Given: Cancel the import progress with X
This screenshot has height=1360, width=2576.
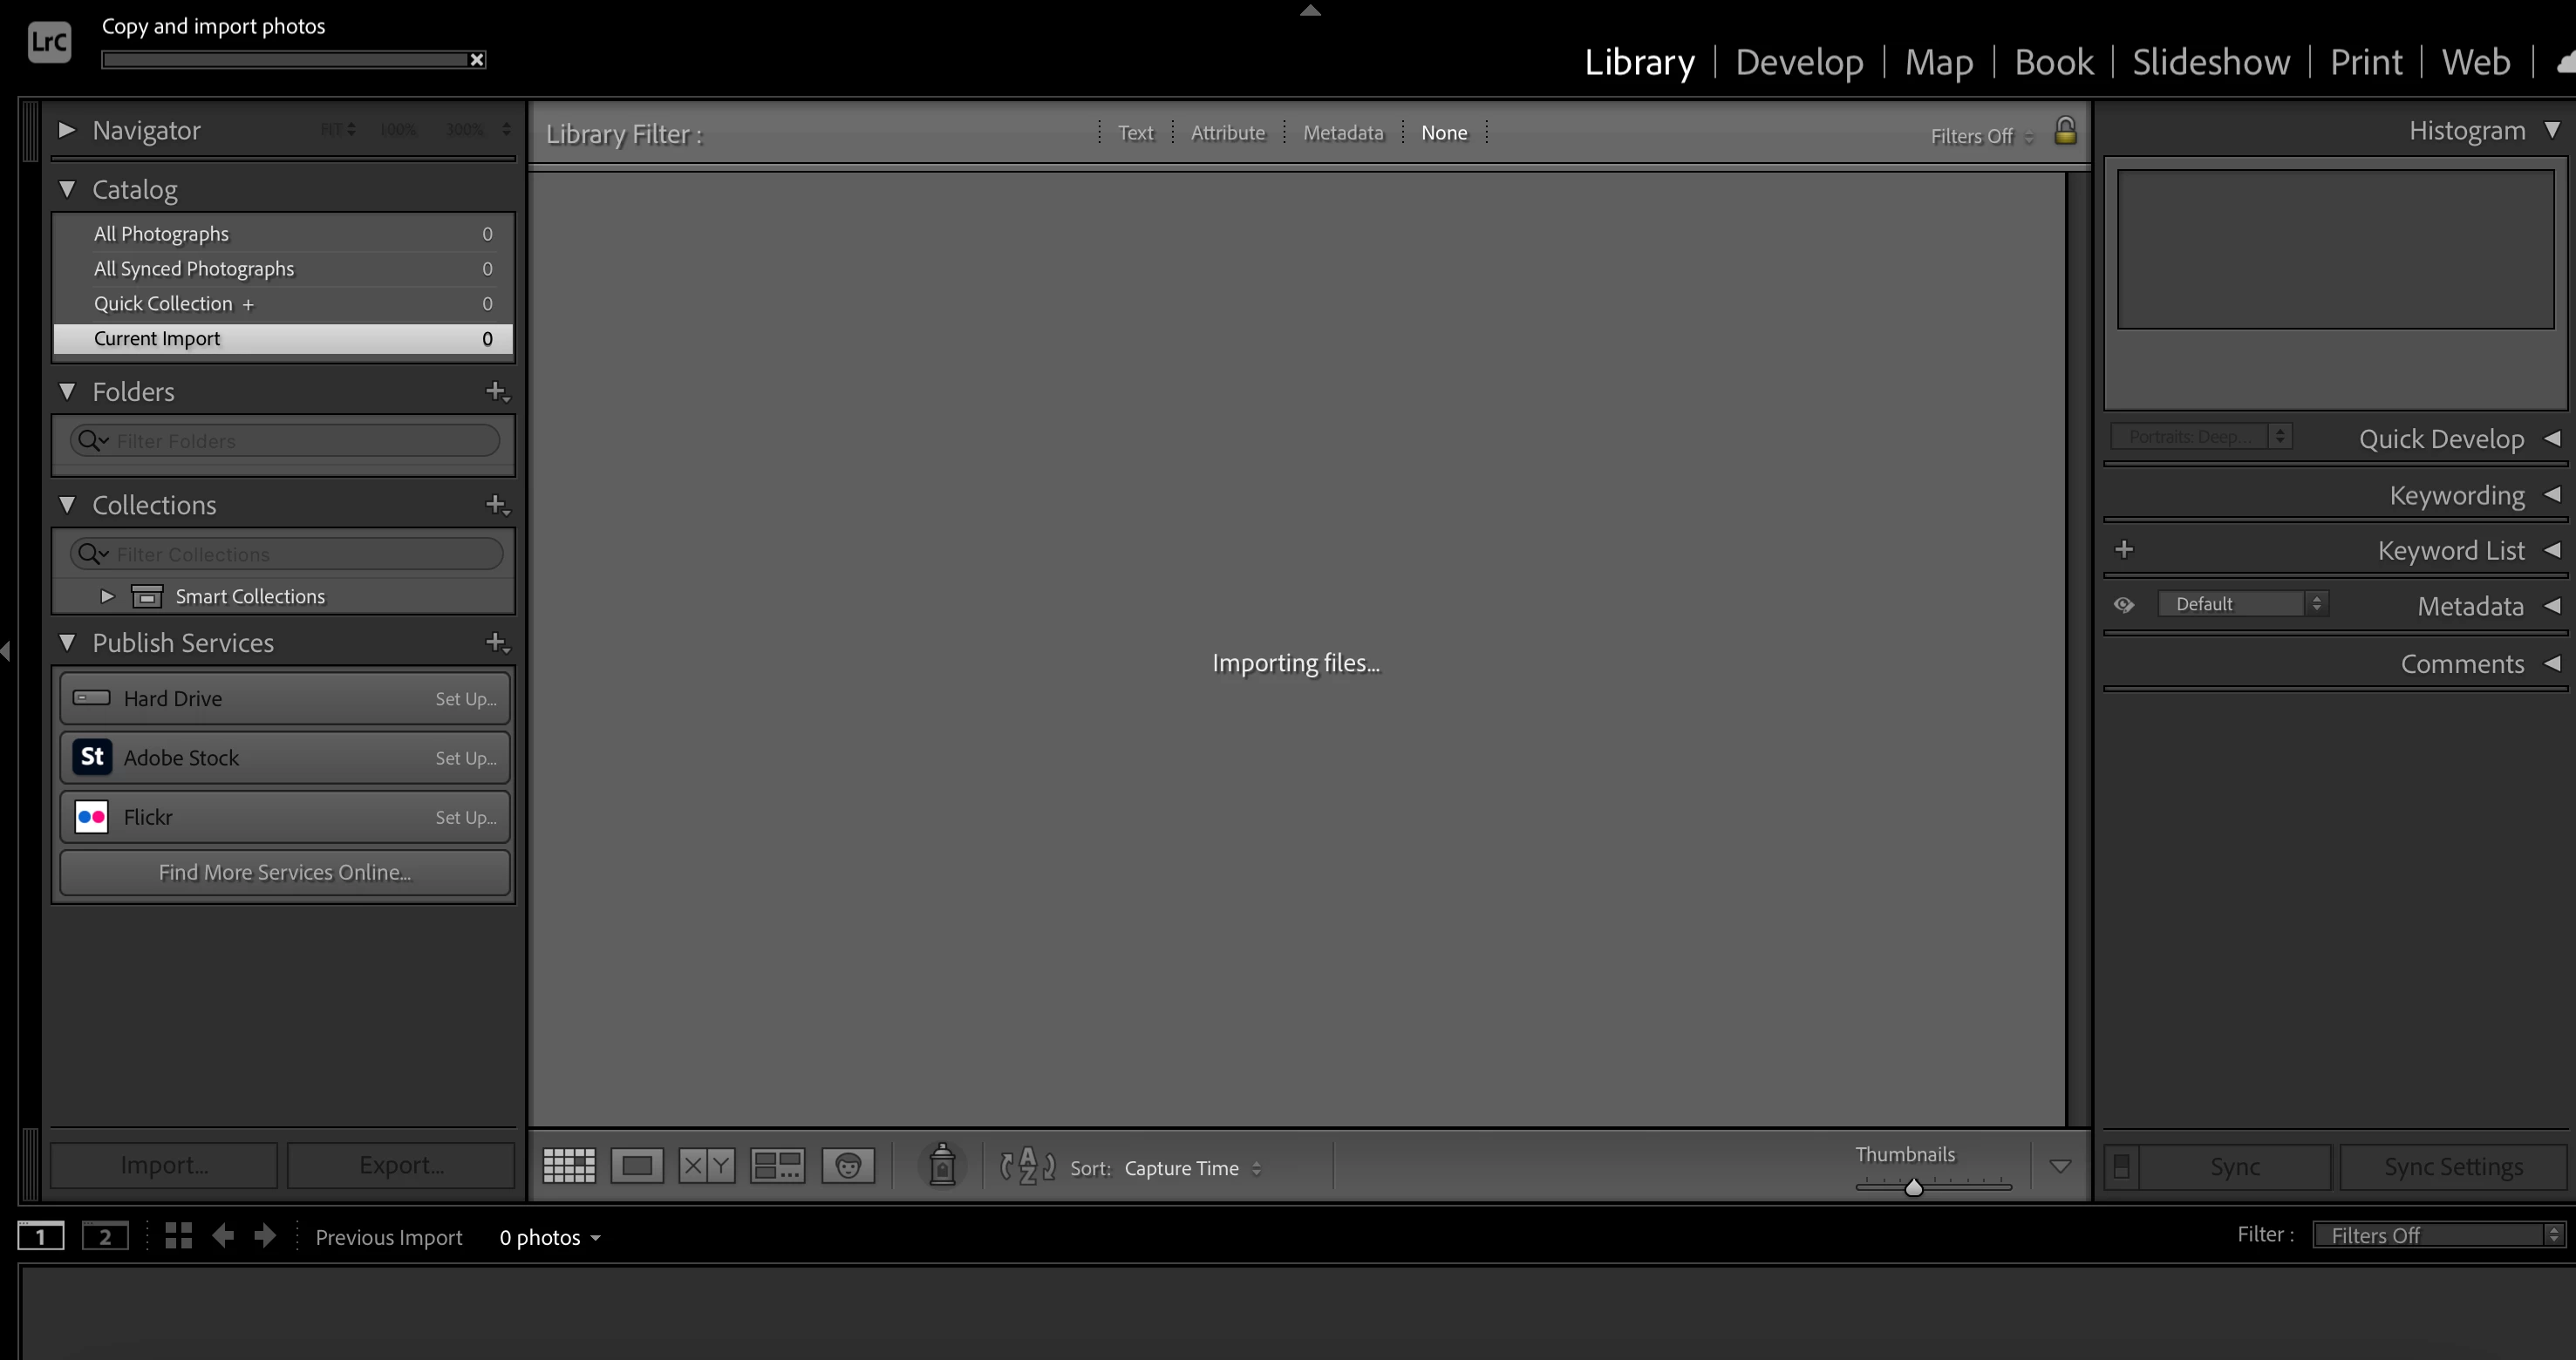Looking at the screenshot, I should pos(477,60).
